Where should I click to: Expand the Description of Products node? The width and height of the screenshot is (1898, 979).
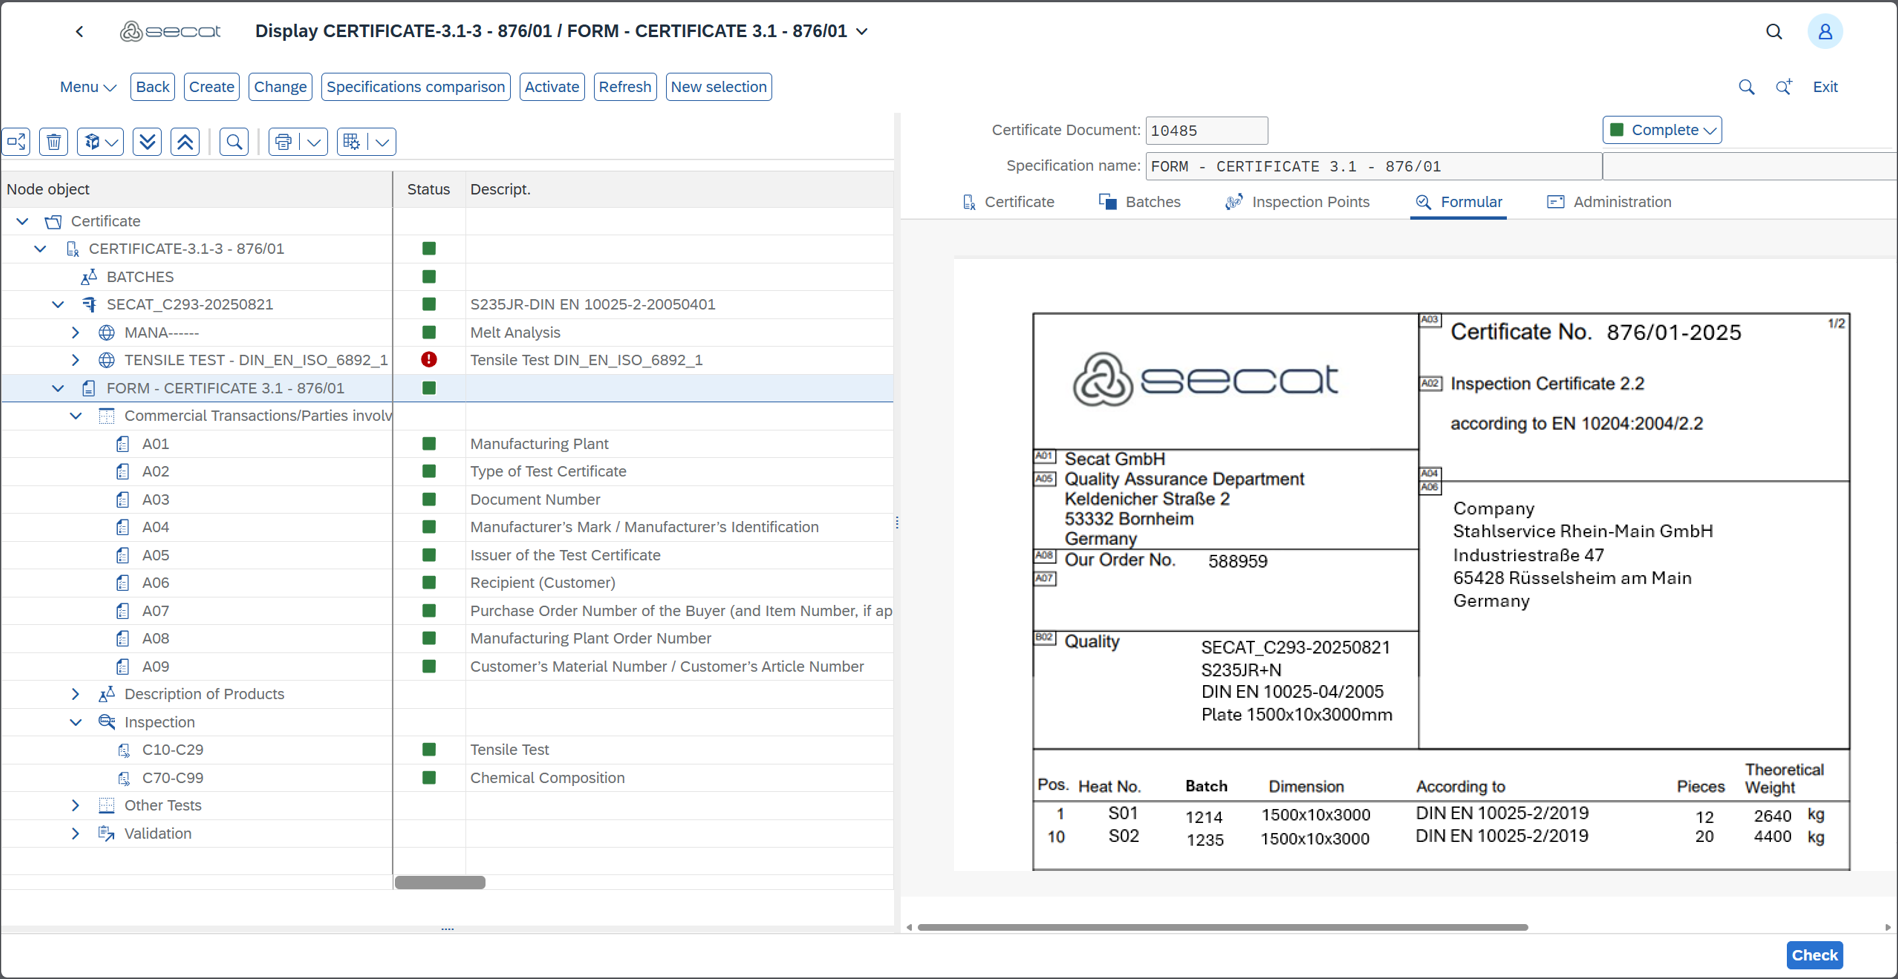click(76, 694)
